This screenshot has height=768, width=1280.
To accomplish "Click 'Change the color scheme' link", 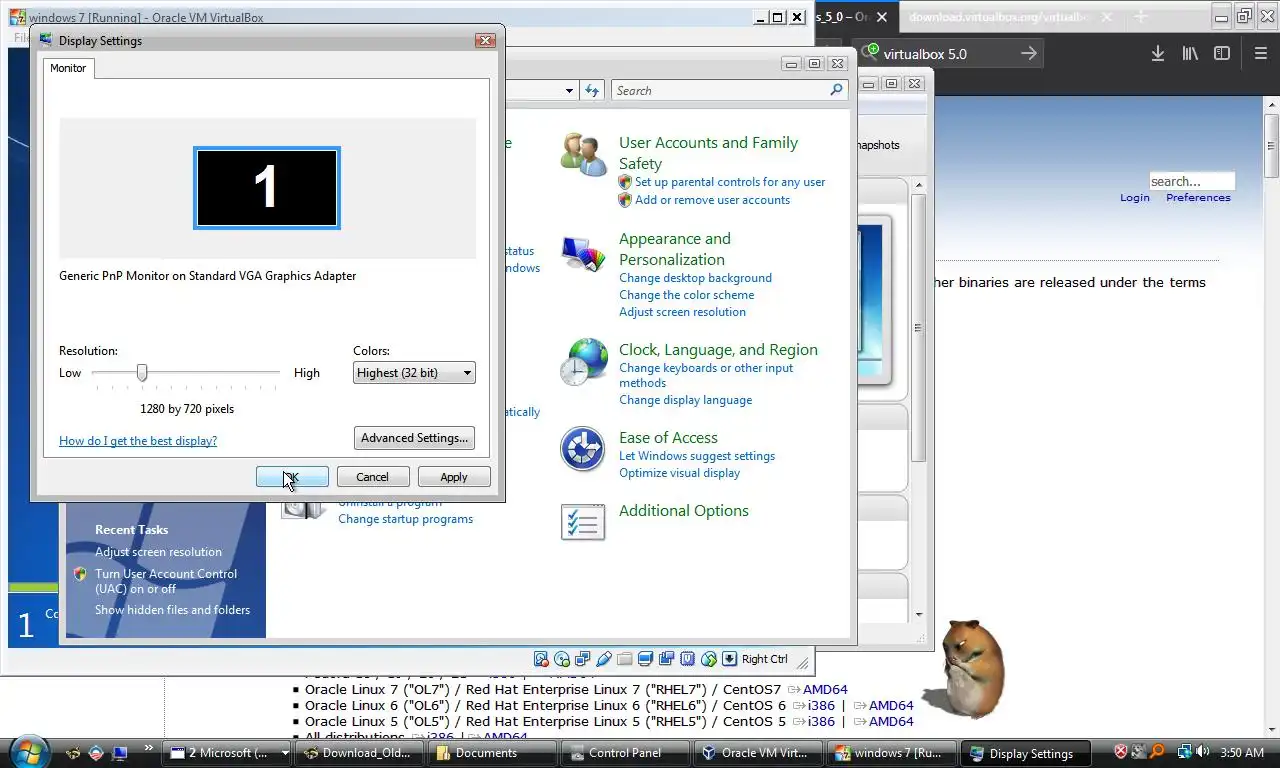I will (x=687, y=295).
